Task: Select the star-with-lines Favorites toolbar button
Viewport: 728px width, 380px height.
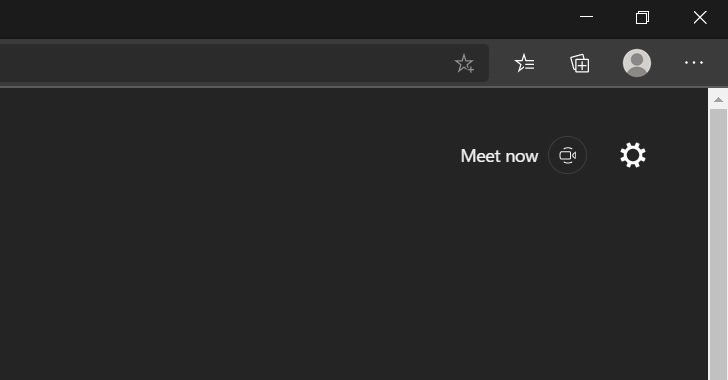Action: pos(524,63)
